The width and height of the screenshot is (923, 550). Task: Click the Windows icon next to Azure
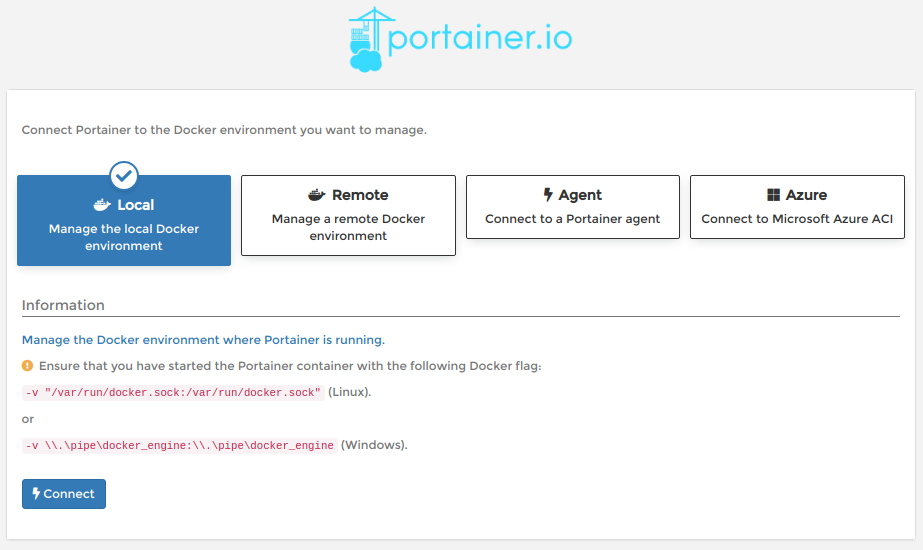coord(773,195)
